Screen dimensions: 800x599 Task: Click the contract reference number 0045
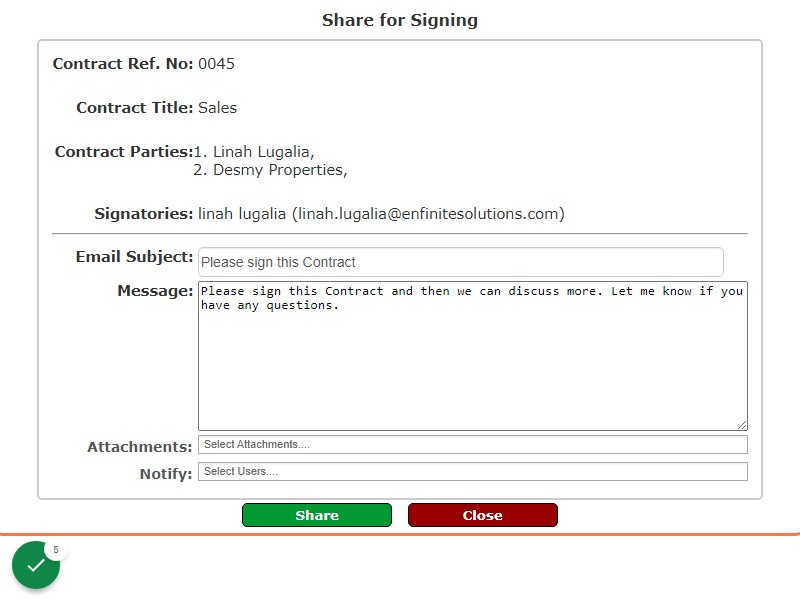(216, 64)
